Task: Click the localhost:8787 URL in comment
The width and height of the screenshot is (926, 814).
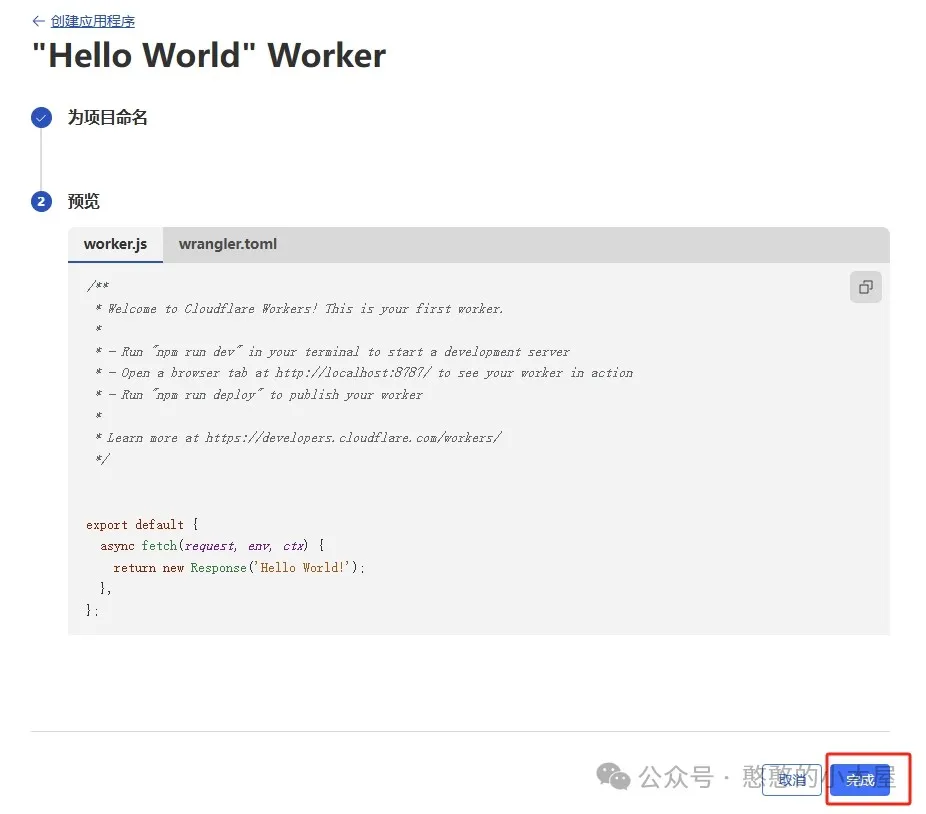Action: (354, 373)
